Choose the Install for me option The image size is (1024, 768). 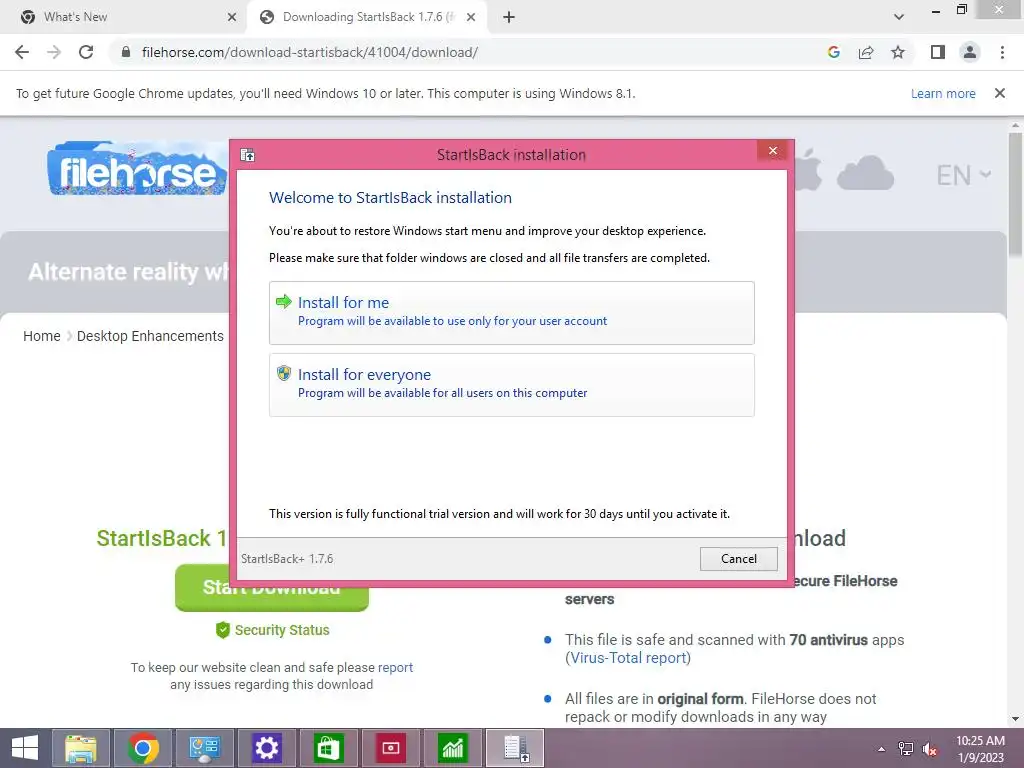pyautogui.click(x=511, y=313)
